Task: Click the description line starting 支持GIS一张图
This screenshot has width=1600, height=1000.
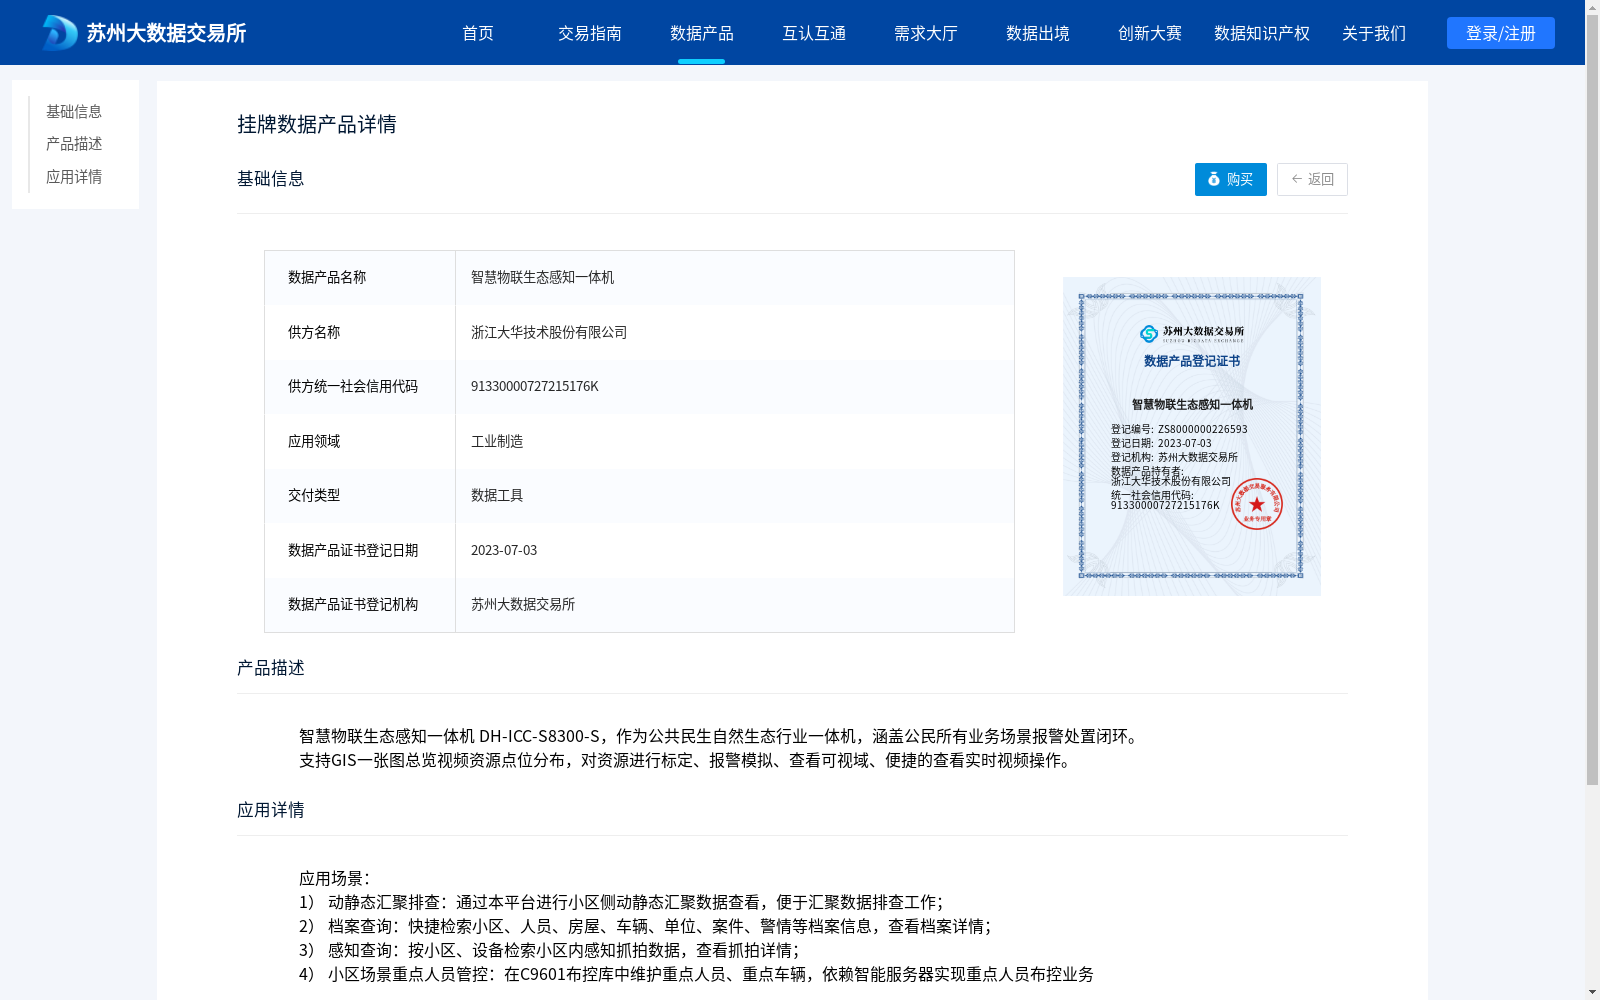Action: (x=688, y=760)
